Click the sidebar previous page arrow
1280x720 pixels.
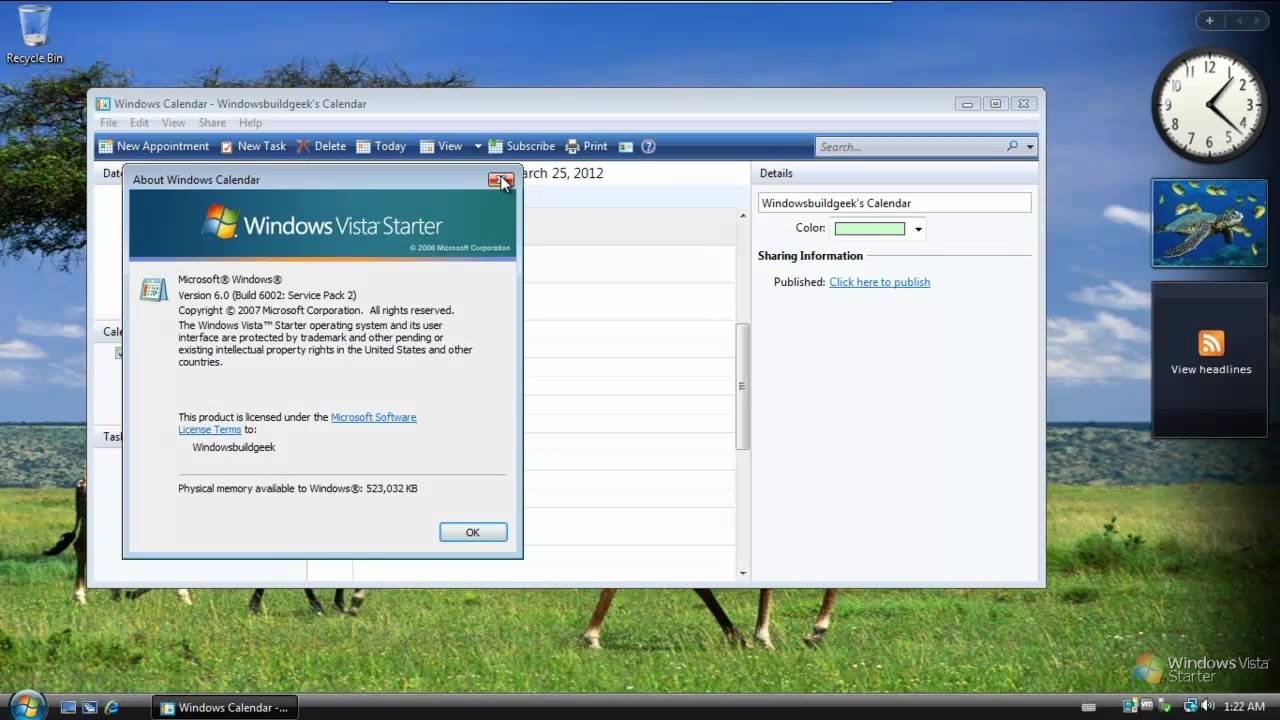[1237, 21]
